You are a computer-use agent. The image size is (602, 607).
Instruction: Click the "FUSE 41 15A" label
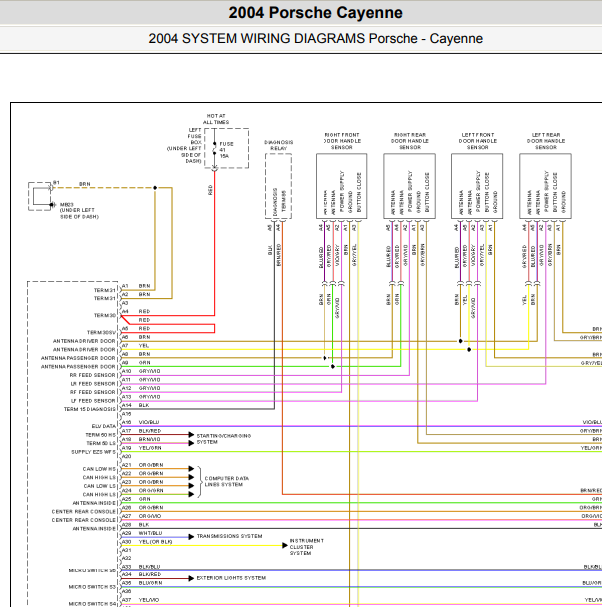pos(226,150)
